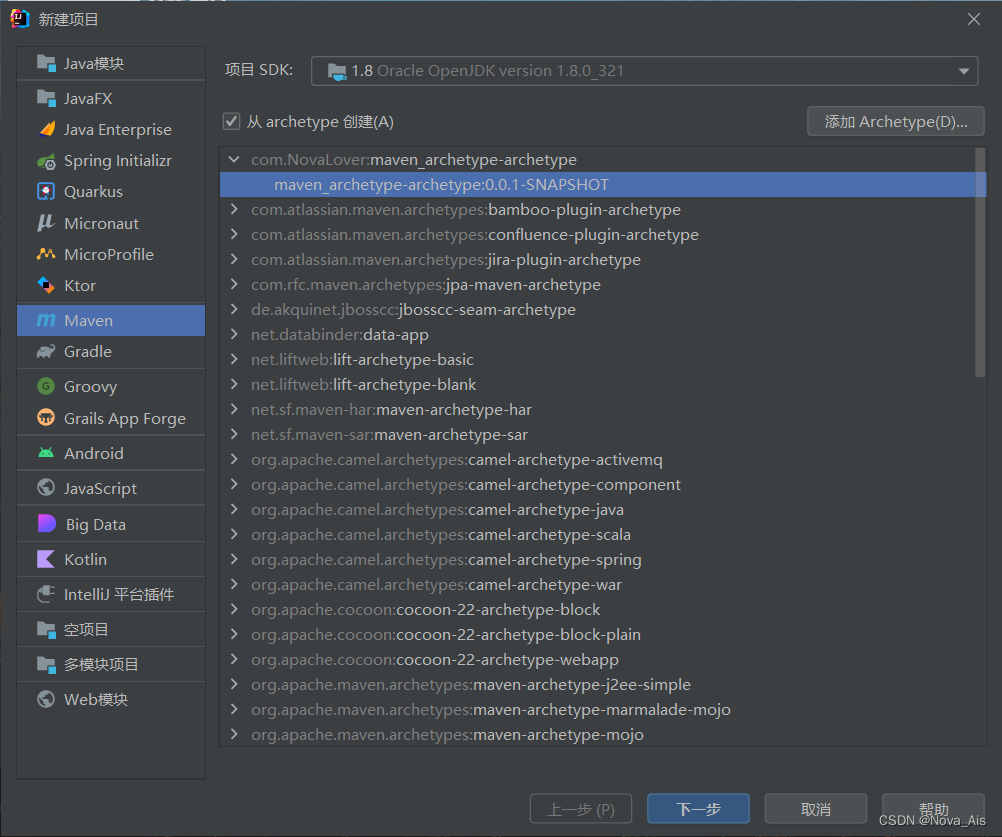Expand the maven-archetype-sar node
This screenshot has width=1002, height=837.
(x=235, y=434)
